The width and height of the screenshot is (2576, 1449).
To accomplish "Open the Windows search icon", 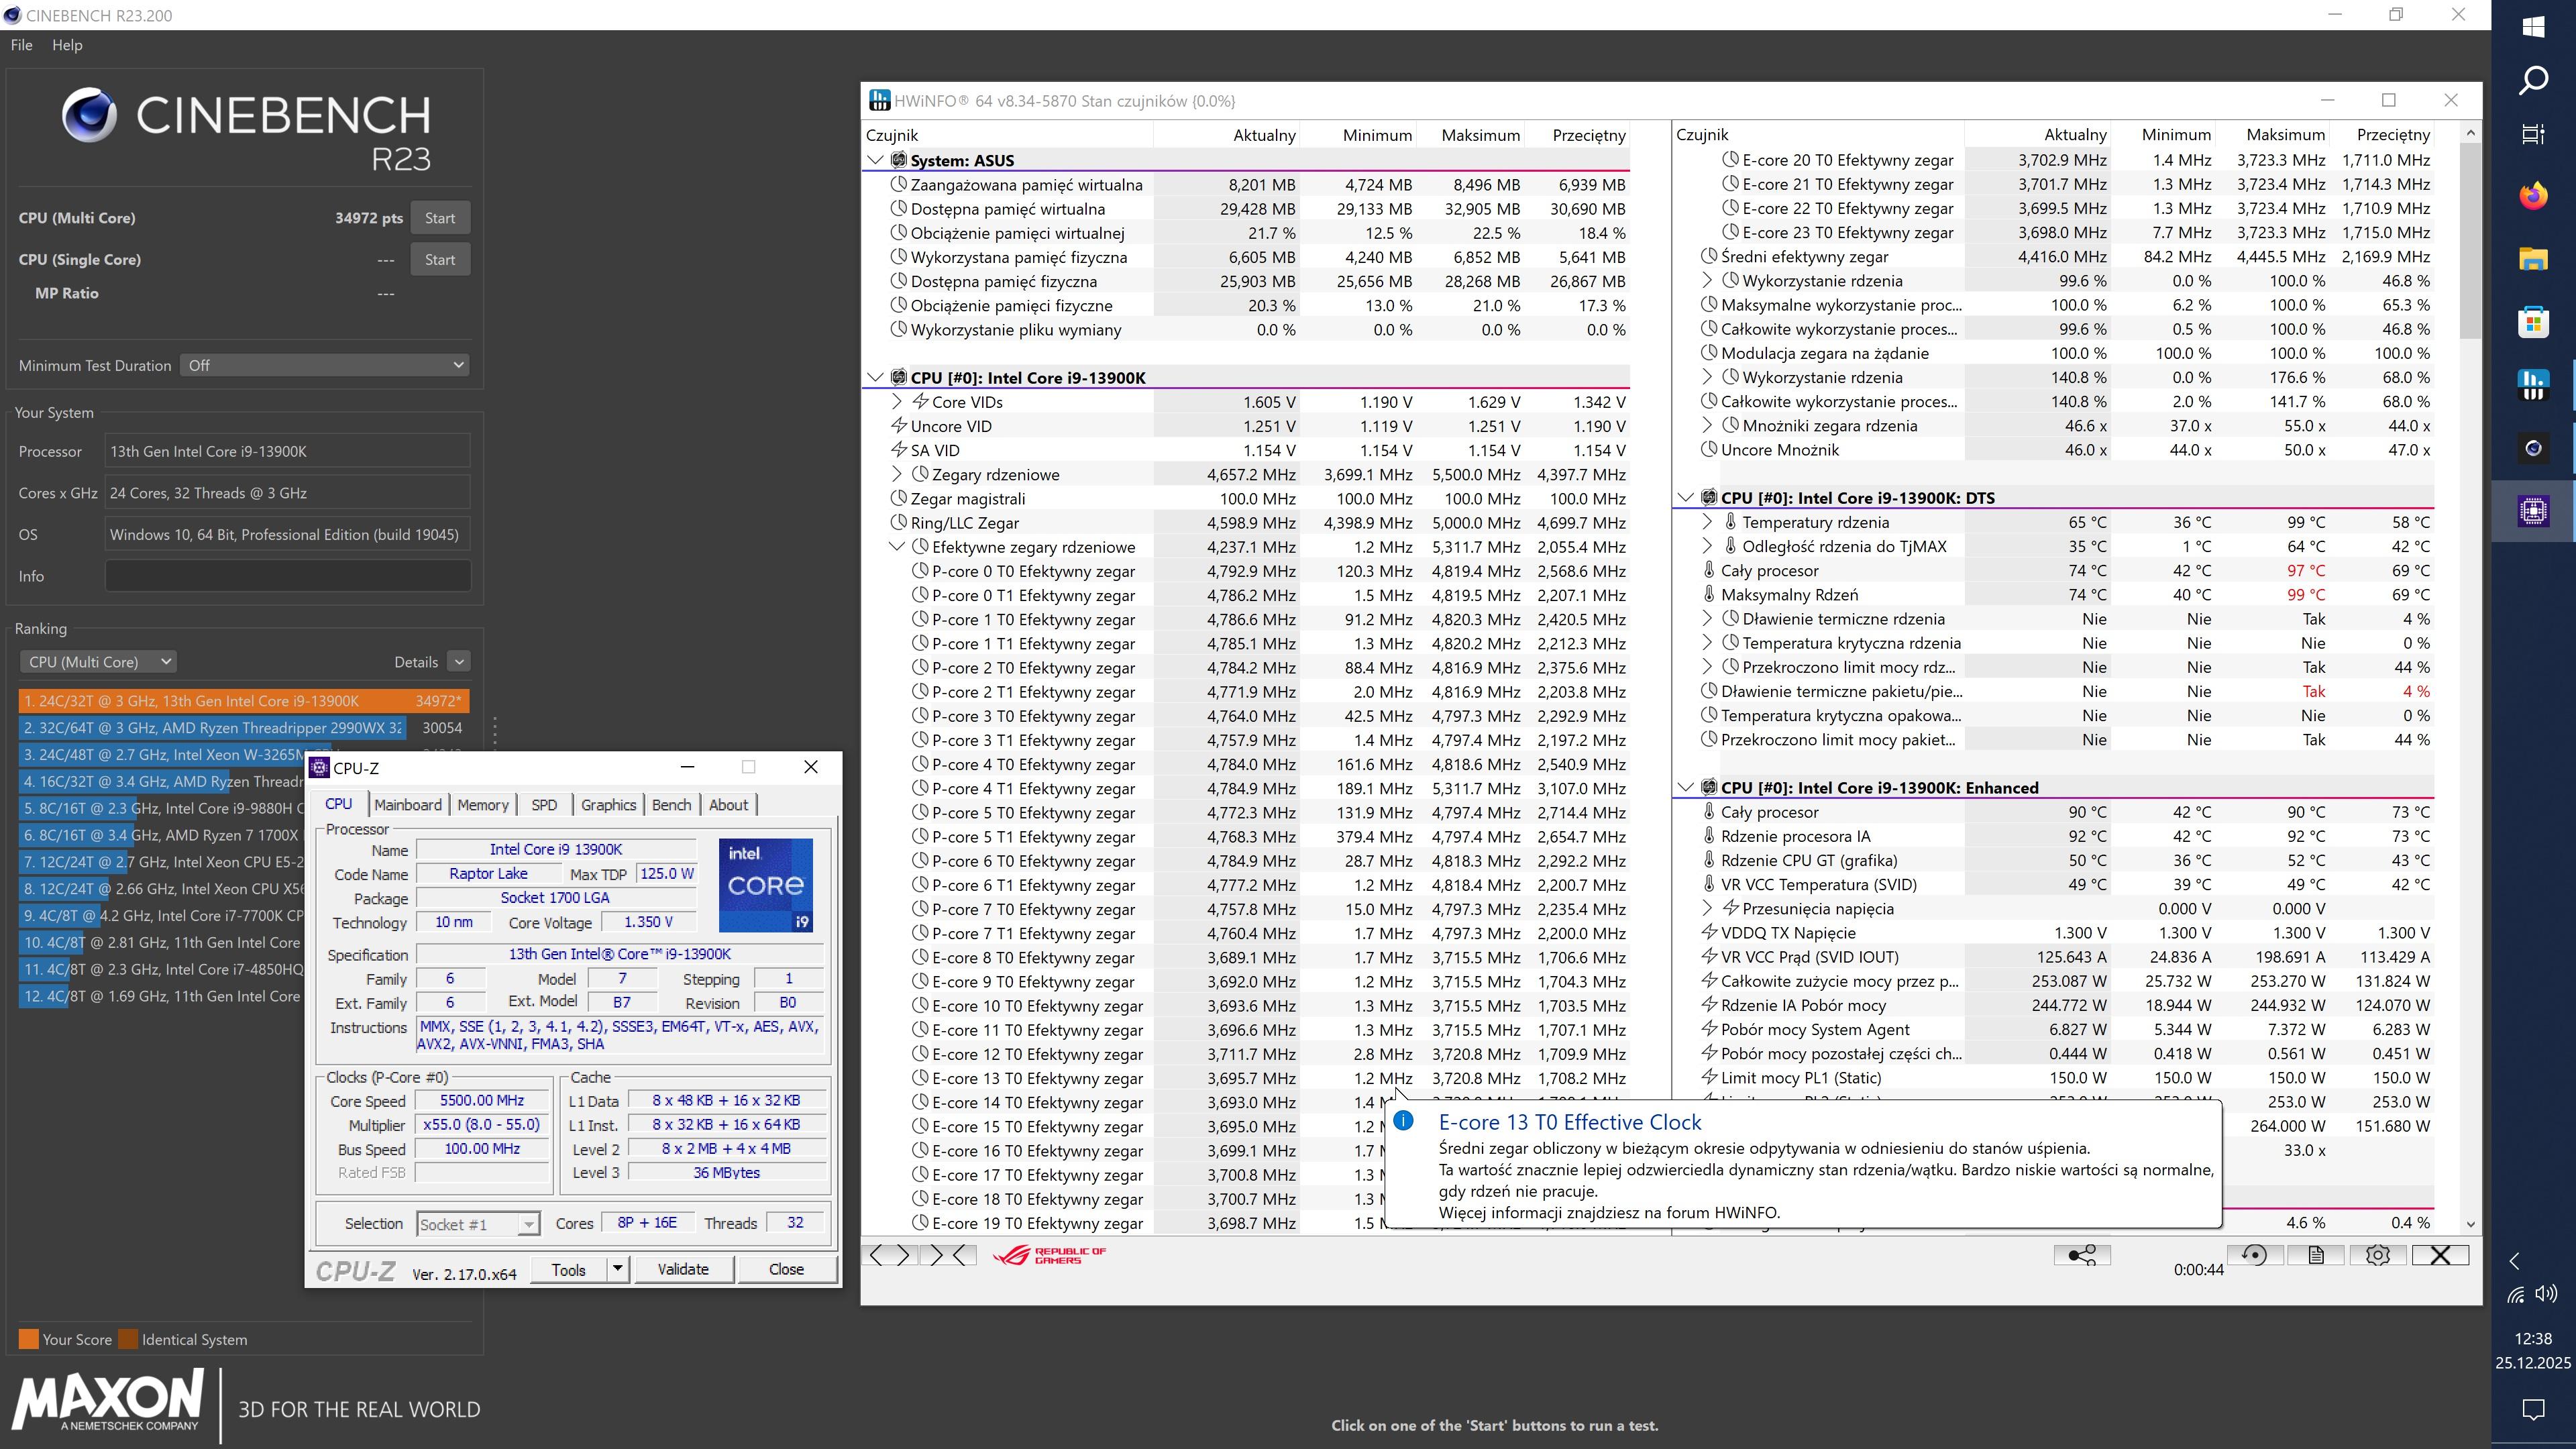I will [2532, 80].
